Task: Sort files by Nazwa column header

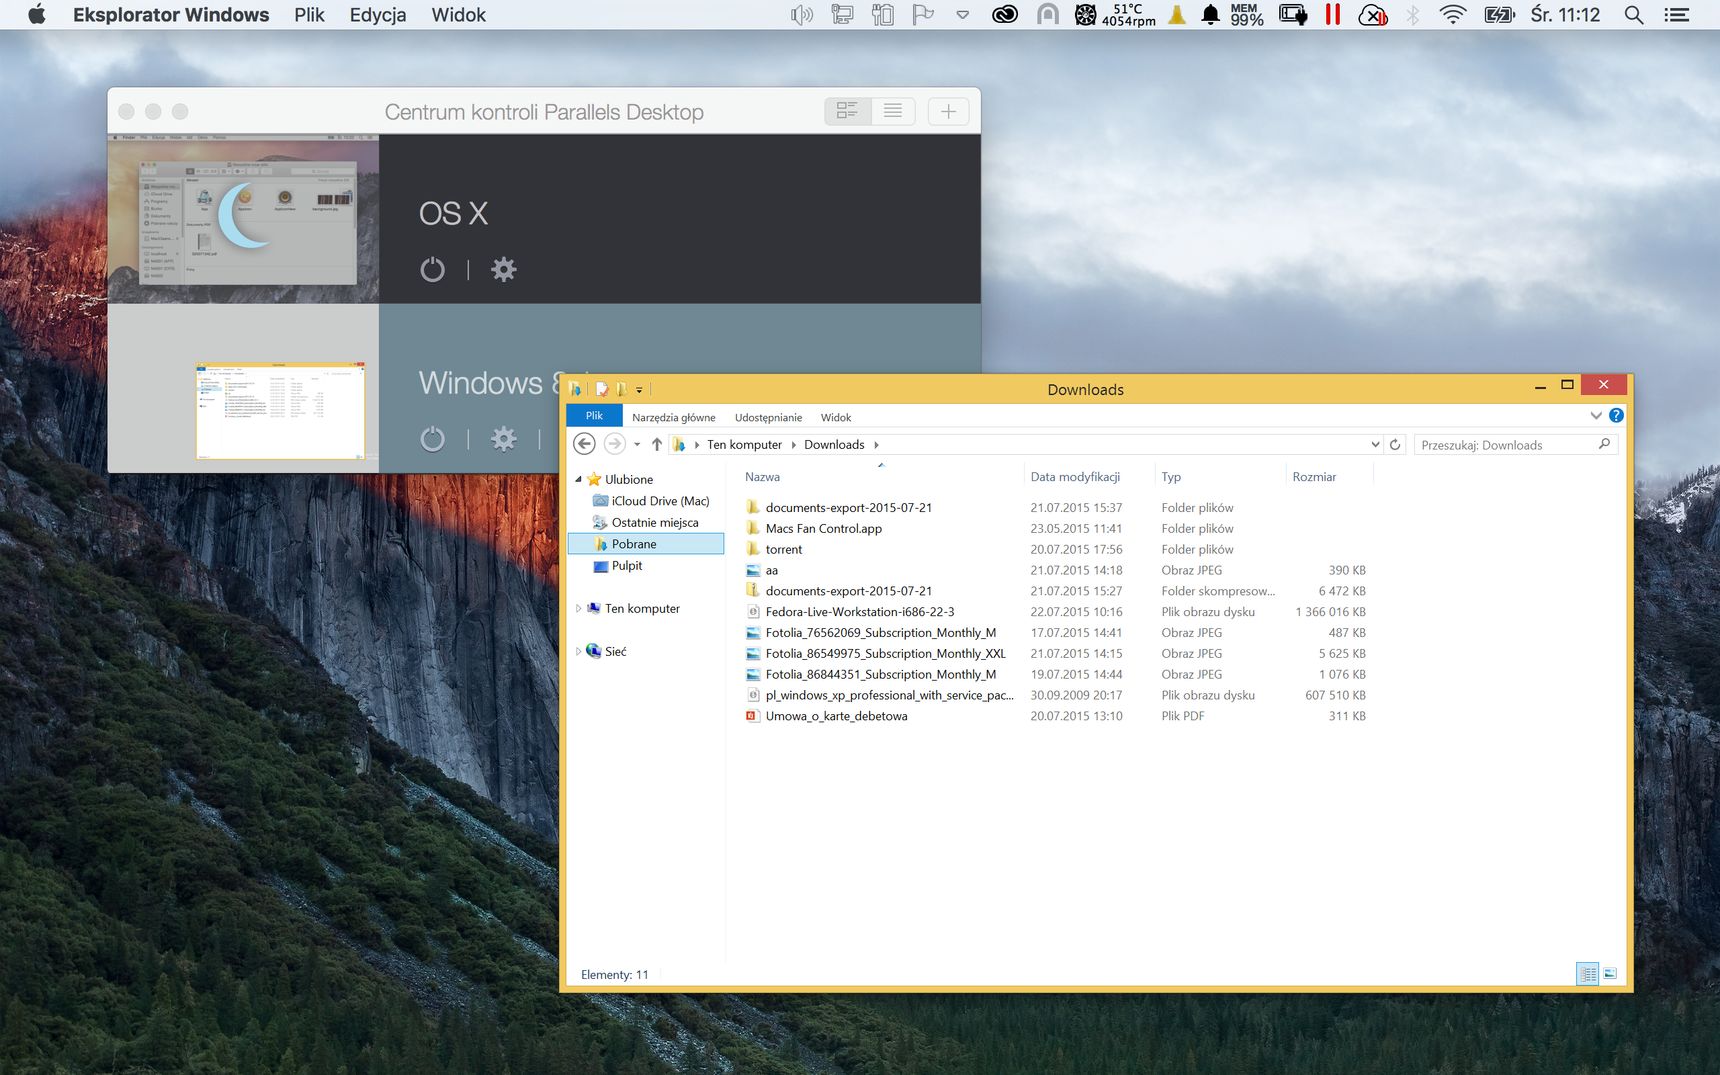Action: (762, 477)
